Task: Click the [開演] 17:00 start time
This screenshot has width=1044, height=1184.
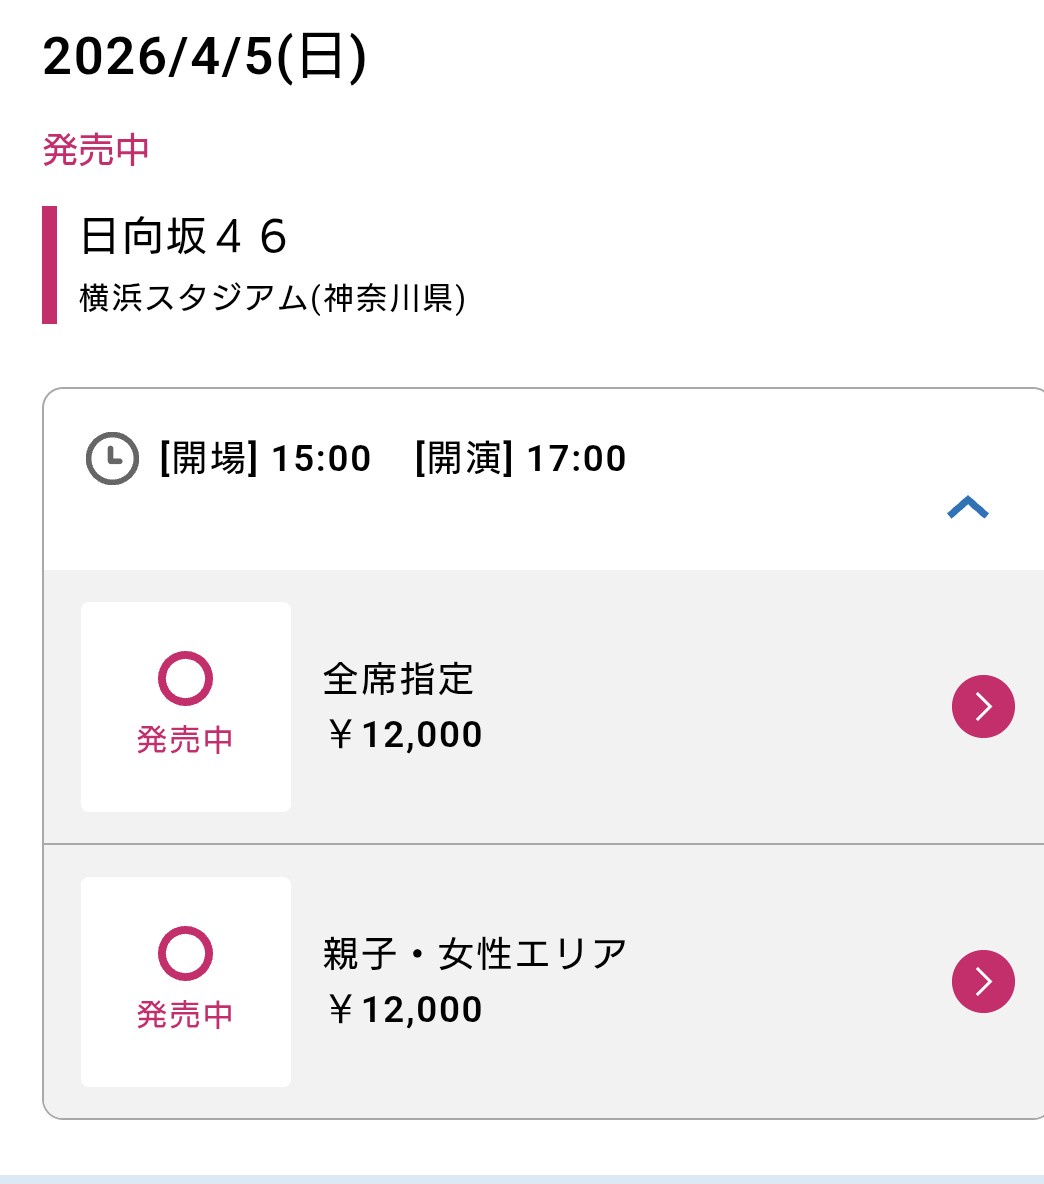Action: pos(520,459)
